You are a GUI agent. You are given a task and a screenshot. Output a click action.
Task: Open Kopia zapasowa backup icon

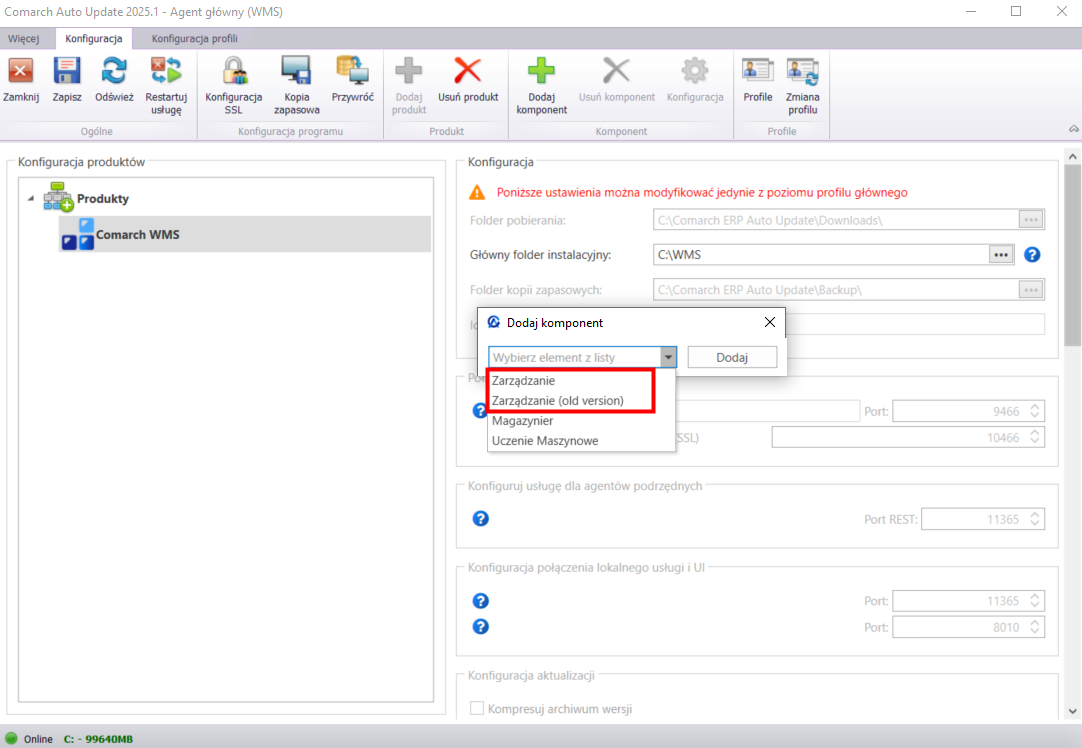[297, 71]
